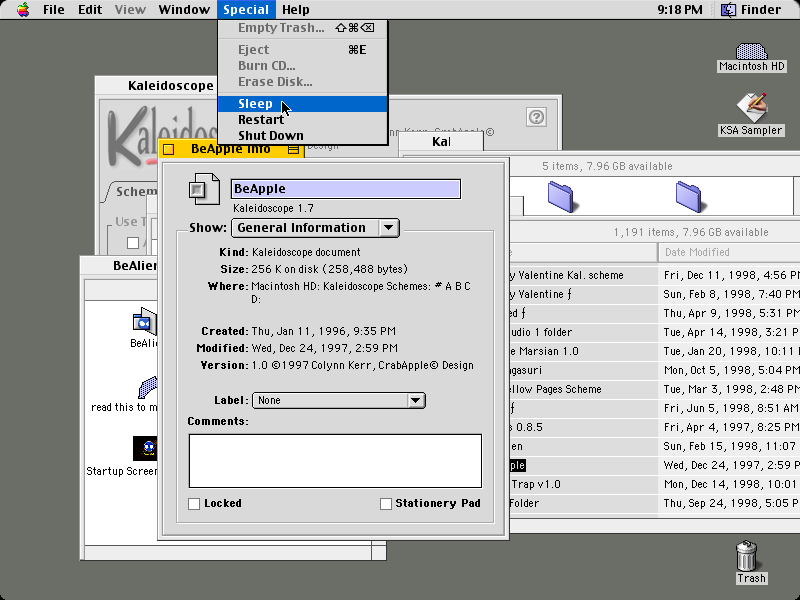Choose Sleep from the Special menu
Screen dimensions: 800x600
click(x=303, y=104)
